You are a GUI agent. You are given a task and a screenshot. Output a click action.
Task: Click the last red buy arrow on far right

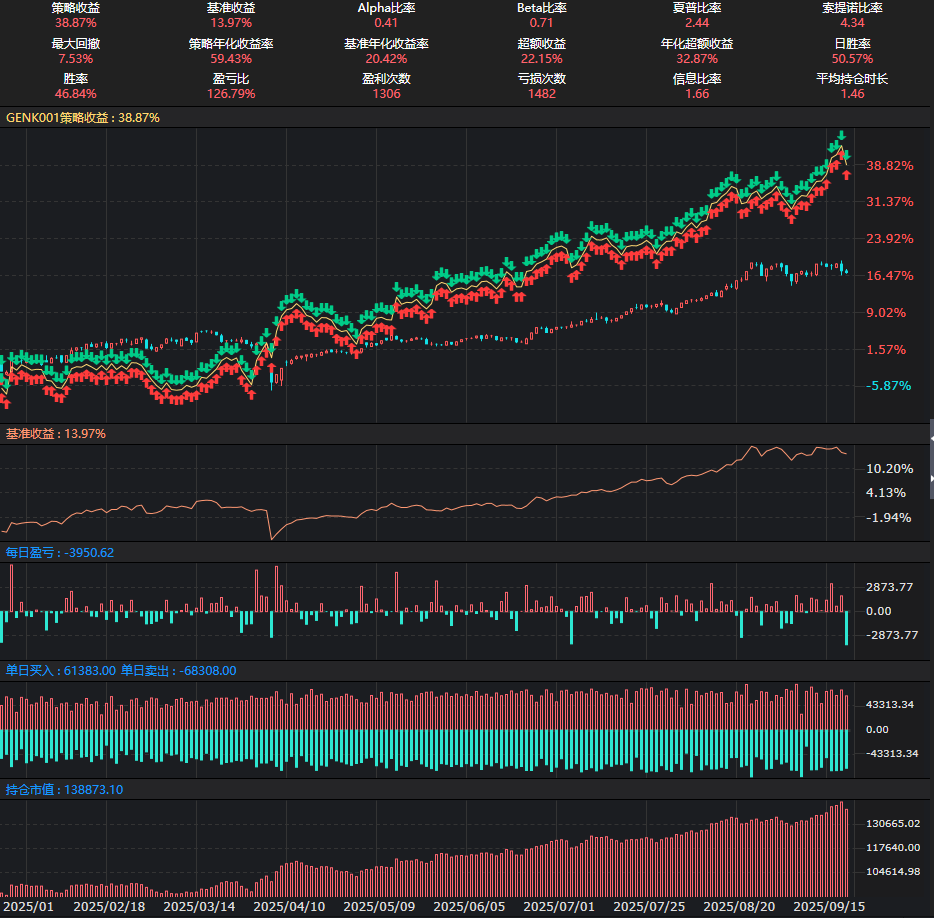tap(846, 175)
